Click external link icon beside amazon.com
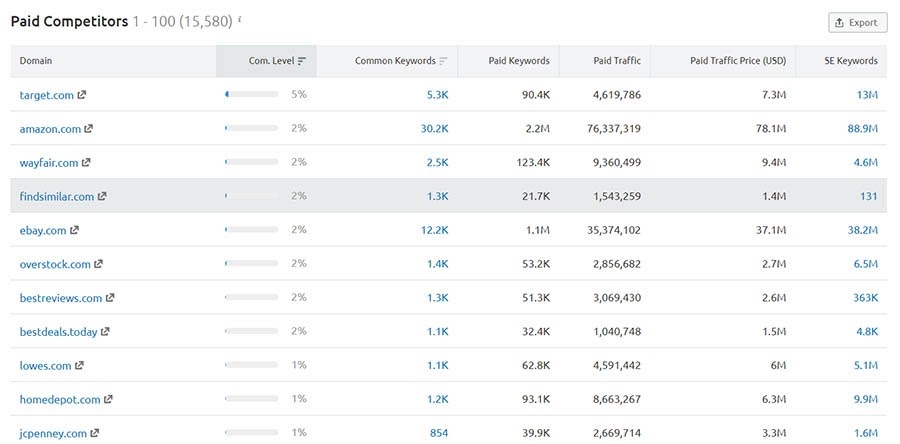Viewport: 900px width, 444px height. point(89,129)
